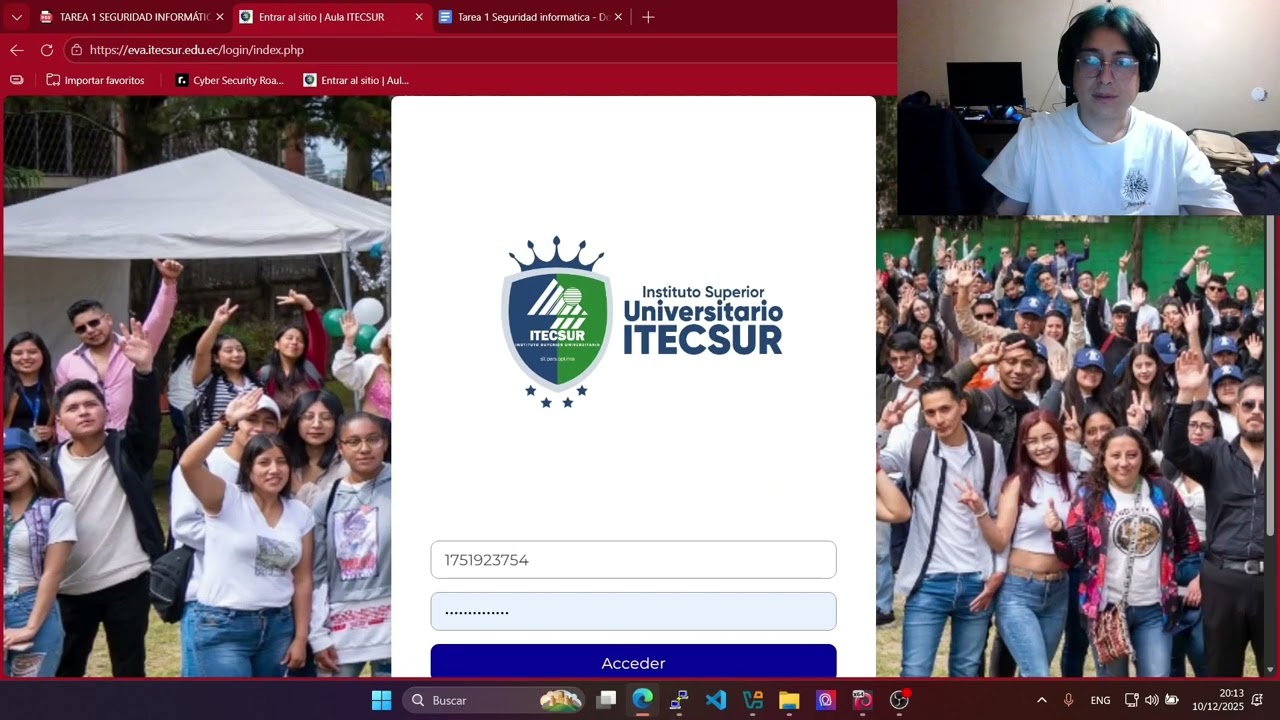
Task: Open Microsoft Edge from taskbar
Action: pyautogui.click(x=642, y=700)
